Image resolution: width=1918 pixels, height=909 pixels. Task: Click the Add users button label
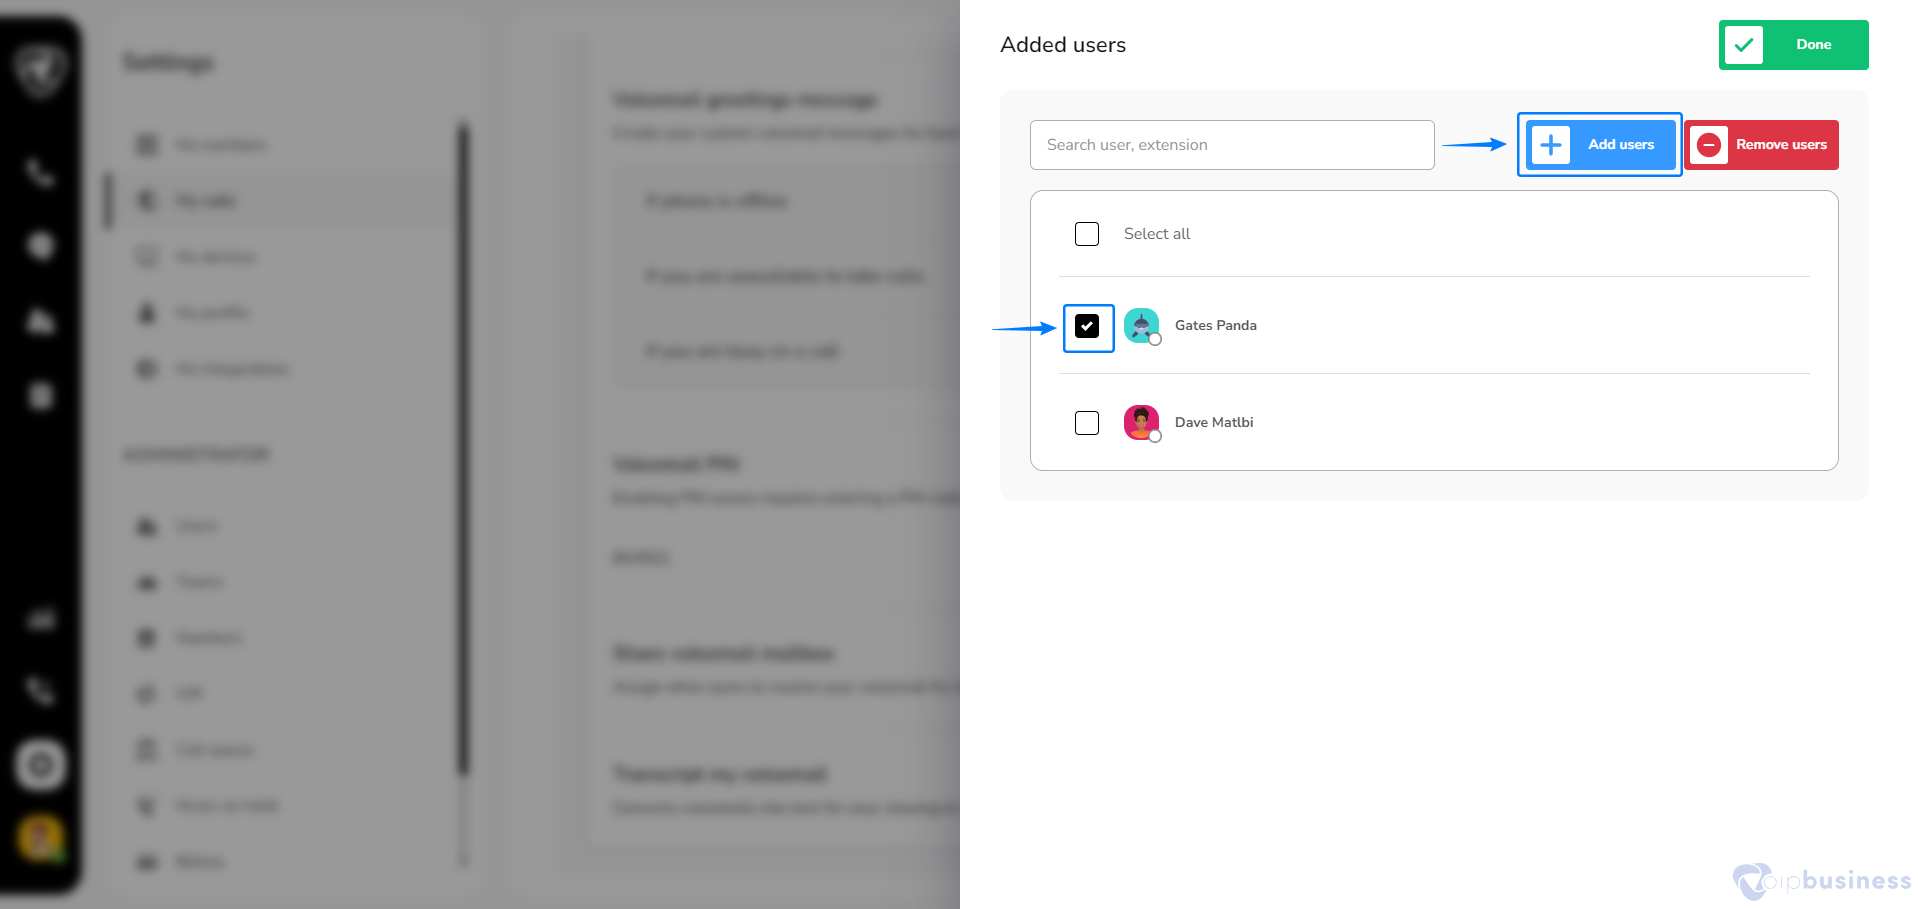1621,145
